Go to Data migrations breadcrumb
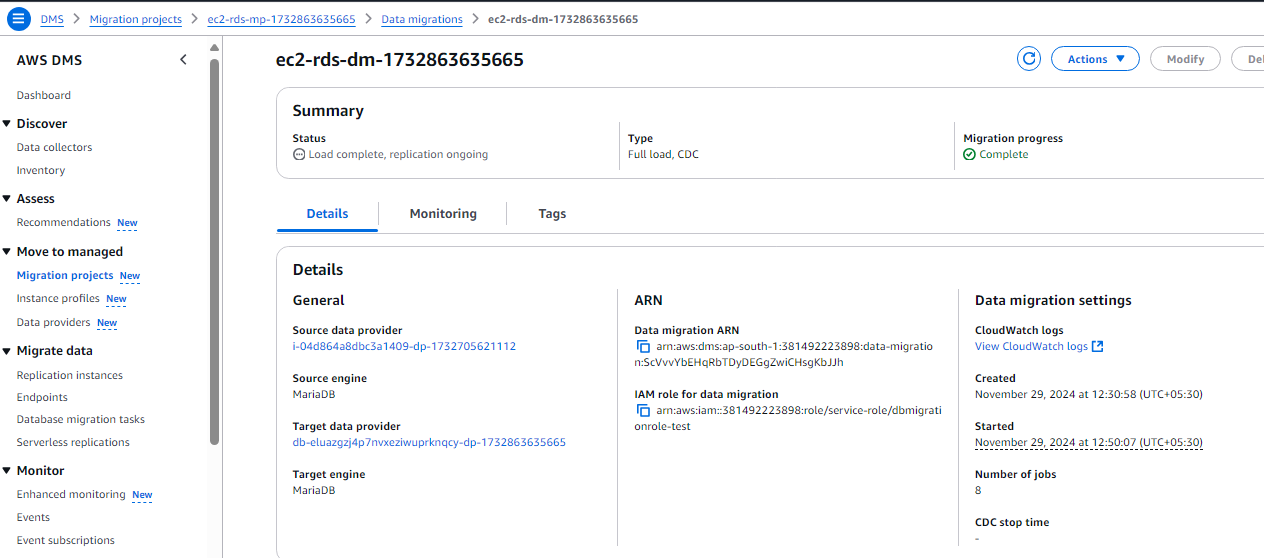 click(x=422, y=19)
